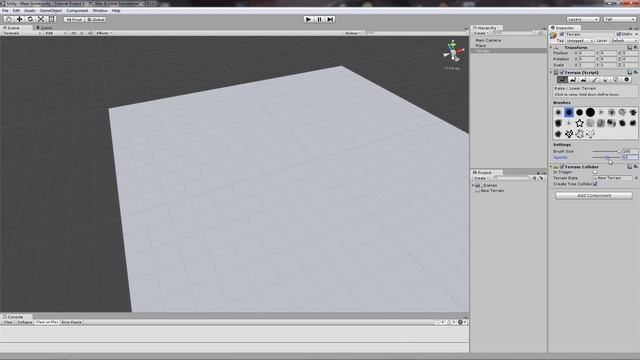640x360 pixels.
Task: Select Paint Texture terrain tool icon
Action: pyautogui.click(x=594, y=80)
